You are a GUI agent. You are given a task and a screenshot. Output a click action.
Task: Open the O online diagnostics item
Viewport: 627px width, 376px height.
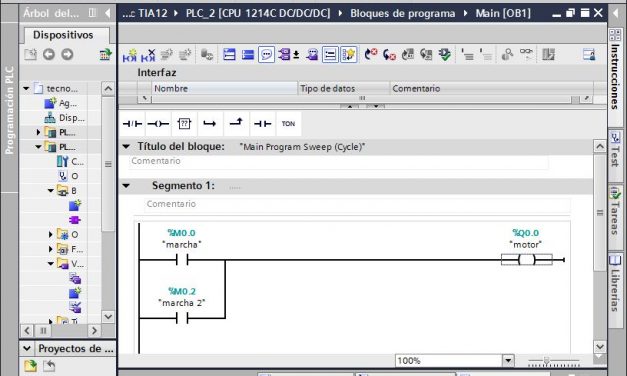(68, 176)
